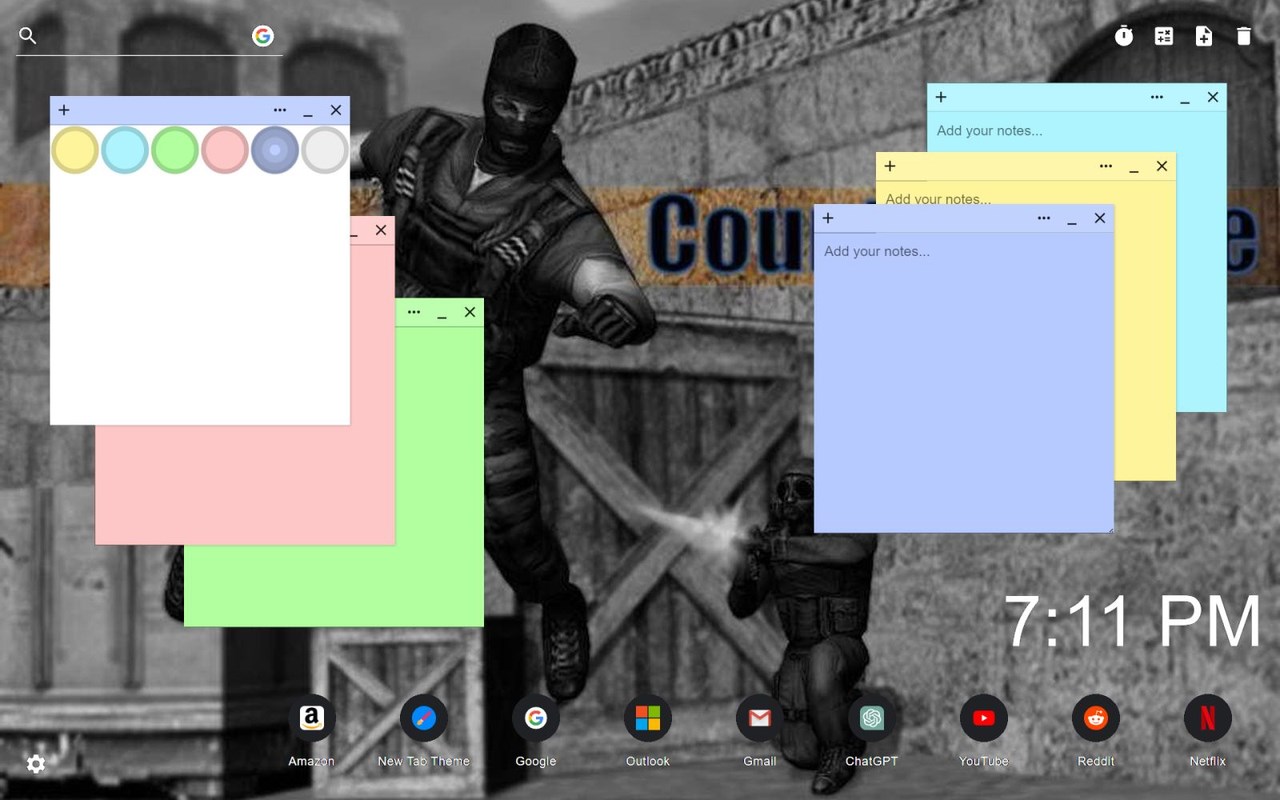
Task: Click plus icon on cyan note
Action: coord(941,97)
